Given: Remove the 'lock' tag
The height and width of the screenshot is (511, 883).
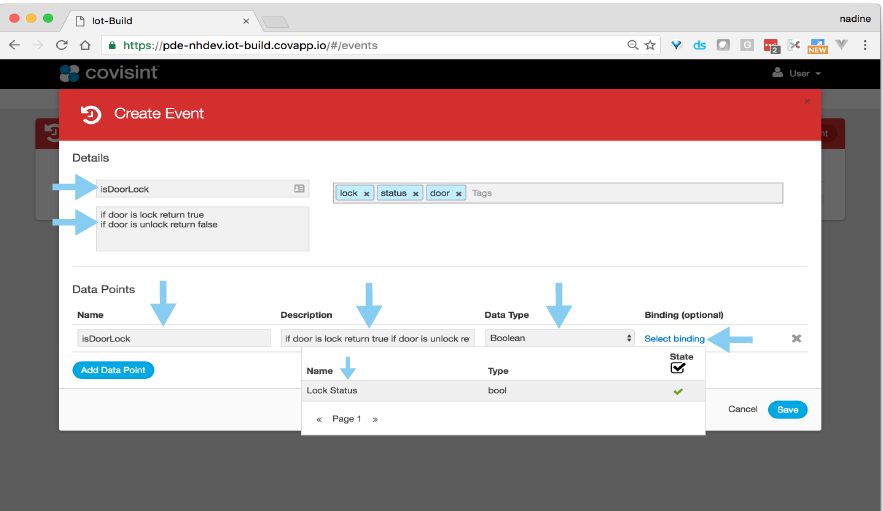Looking at the screenshot, I should click(366, 194).
